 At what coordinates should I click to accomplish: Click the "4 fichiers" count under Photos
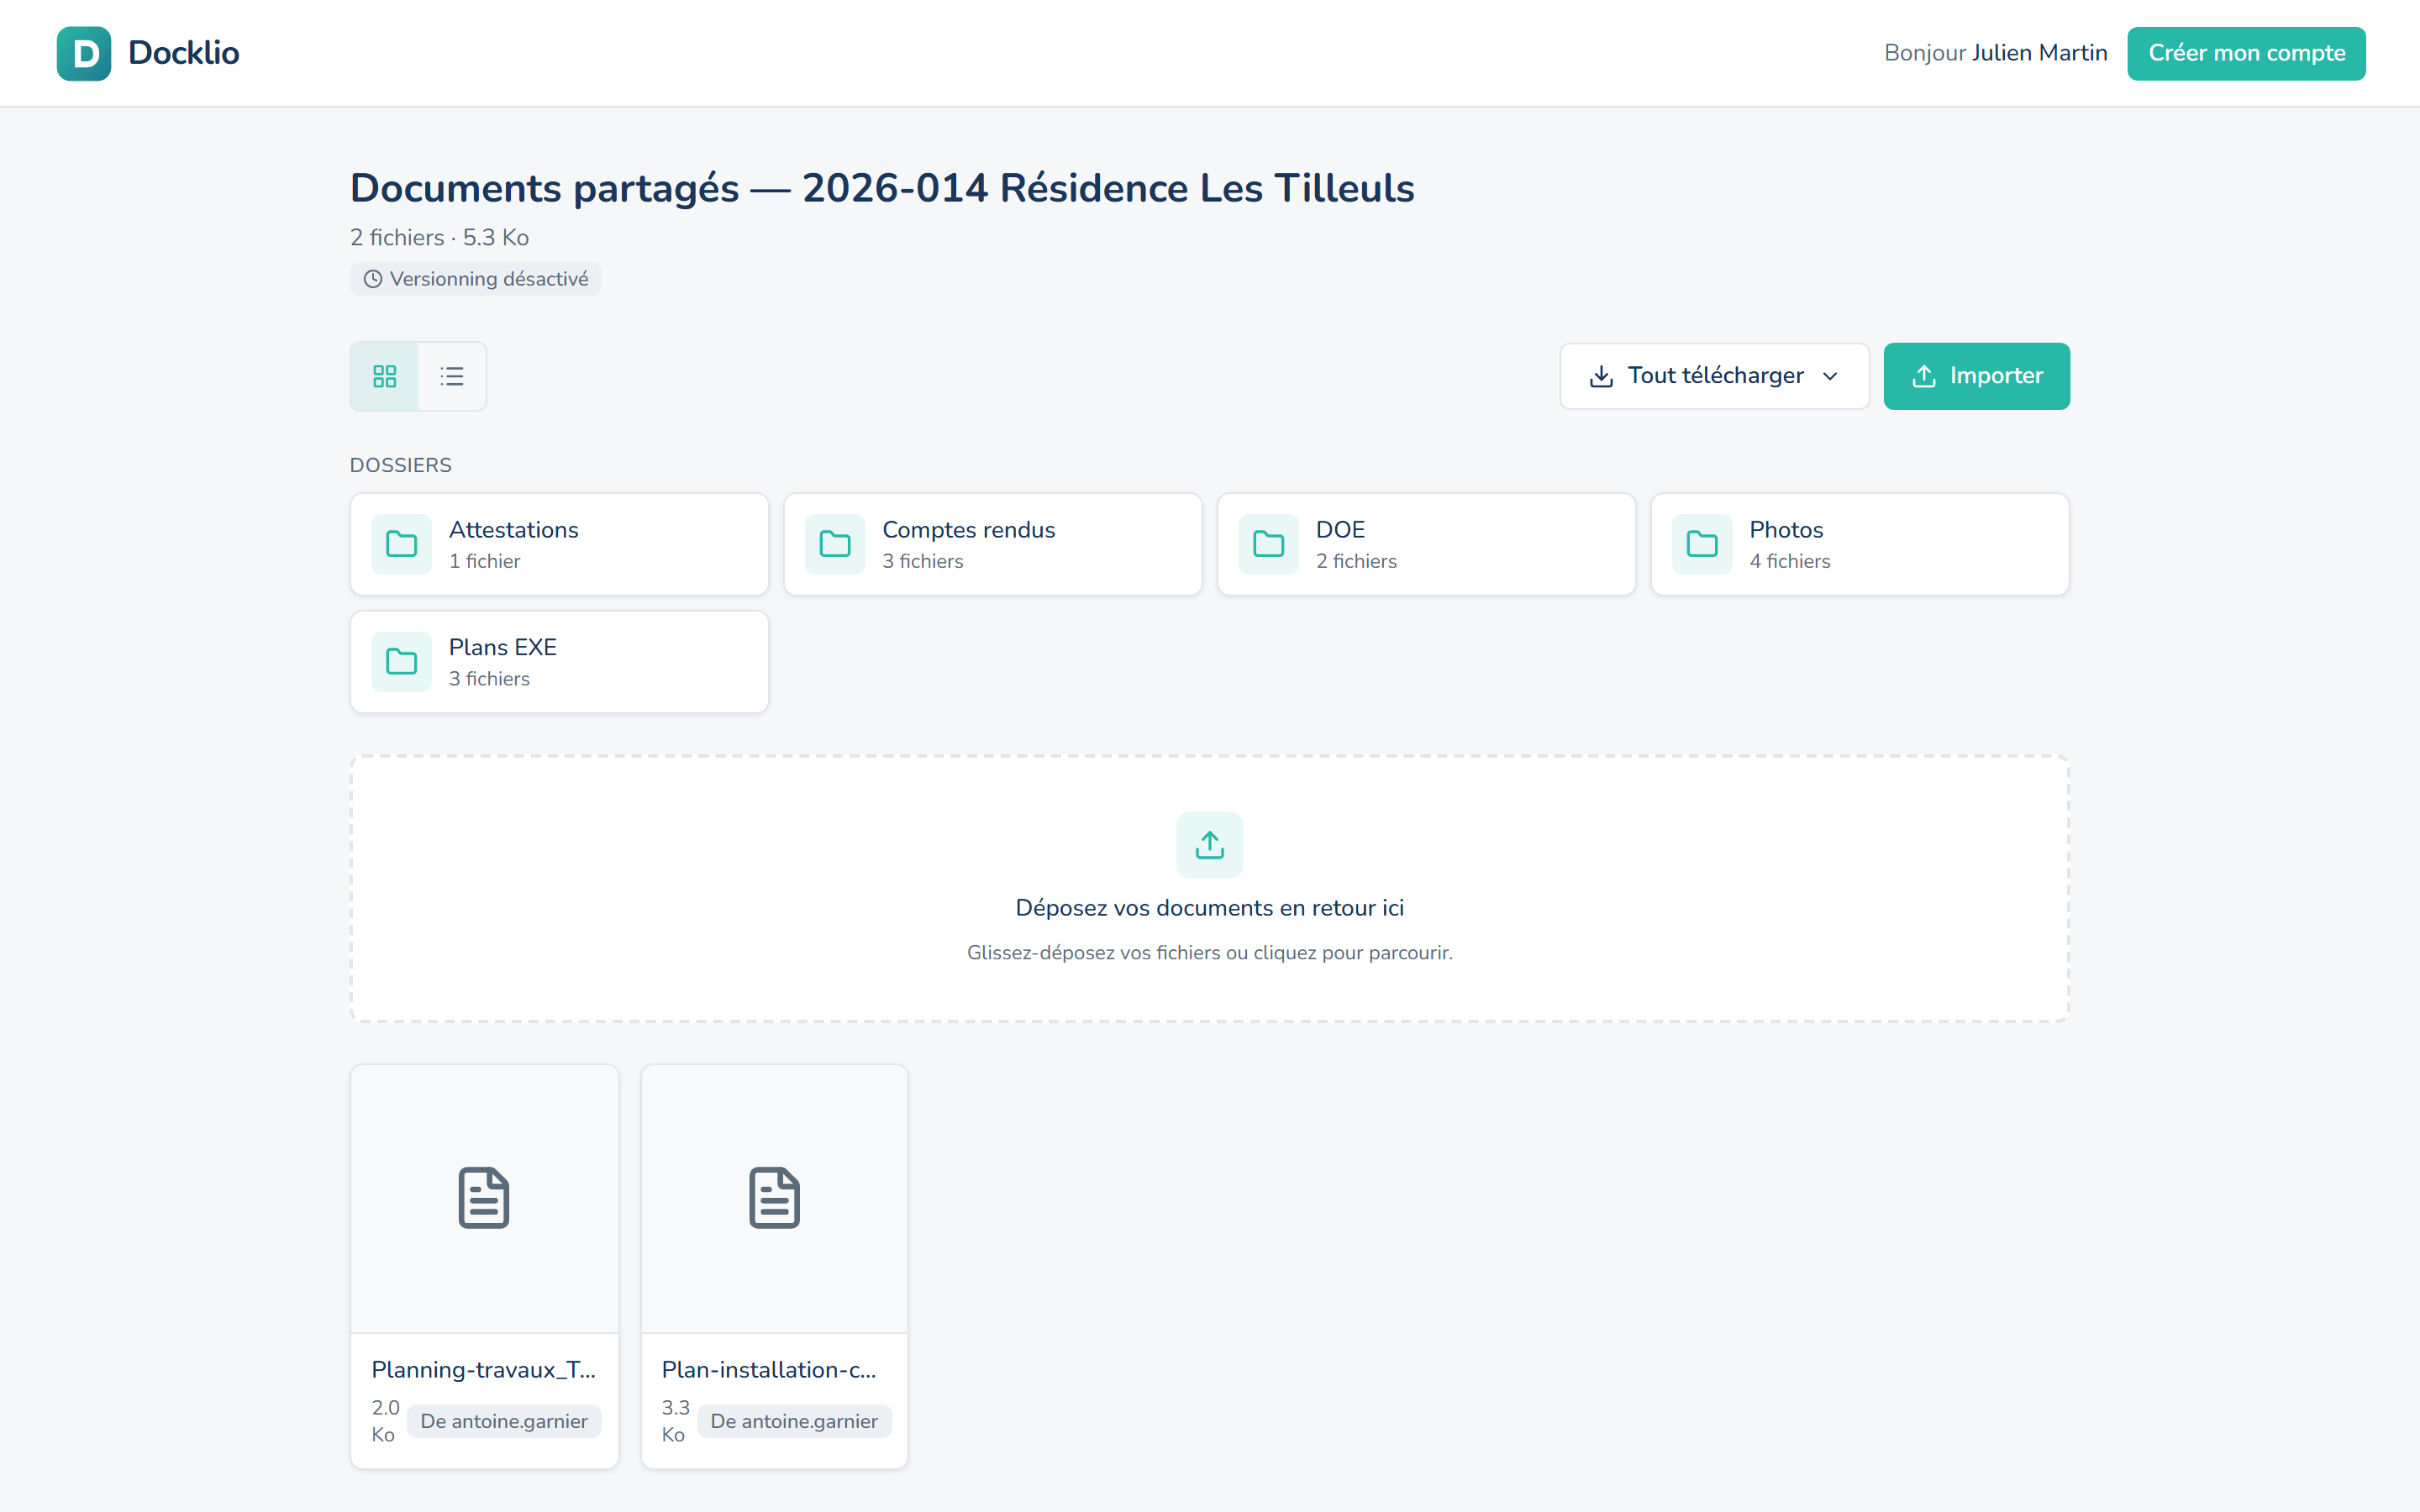[x=1790, y=561]
